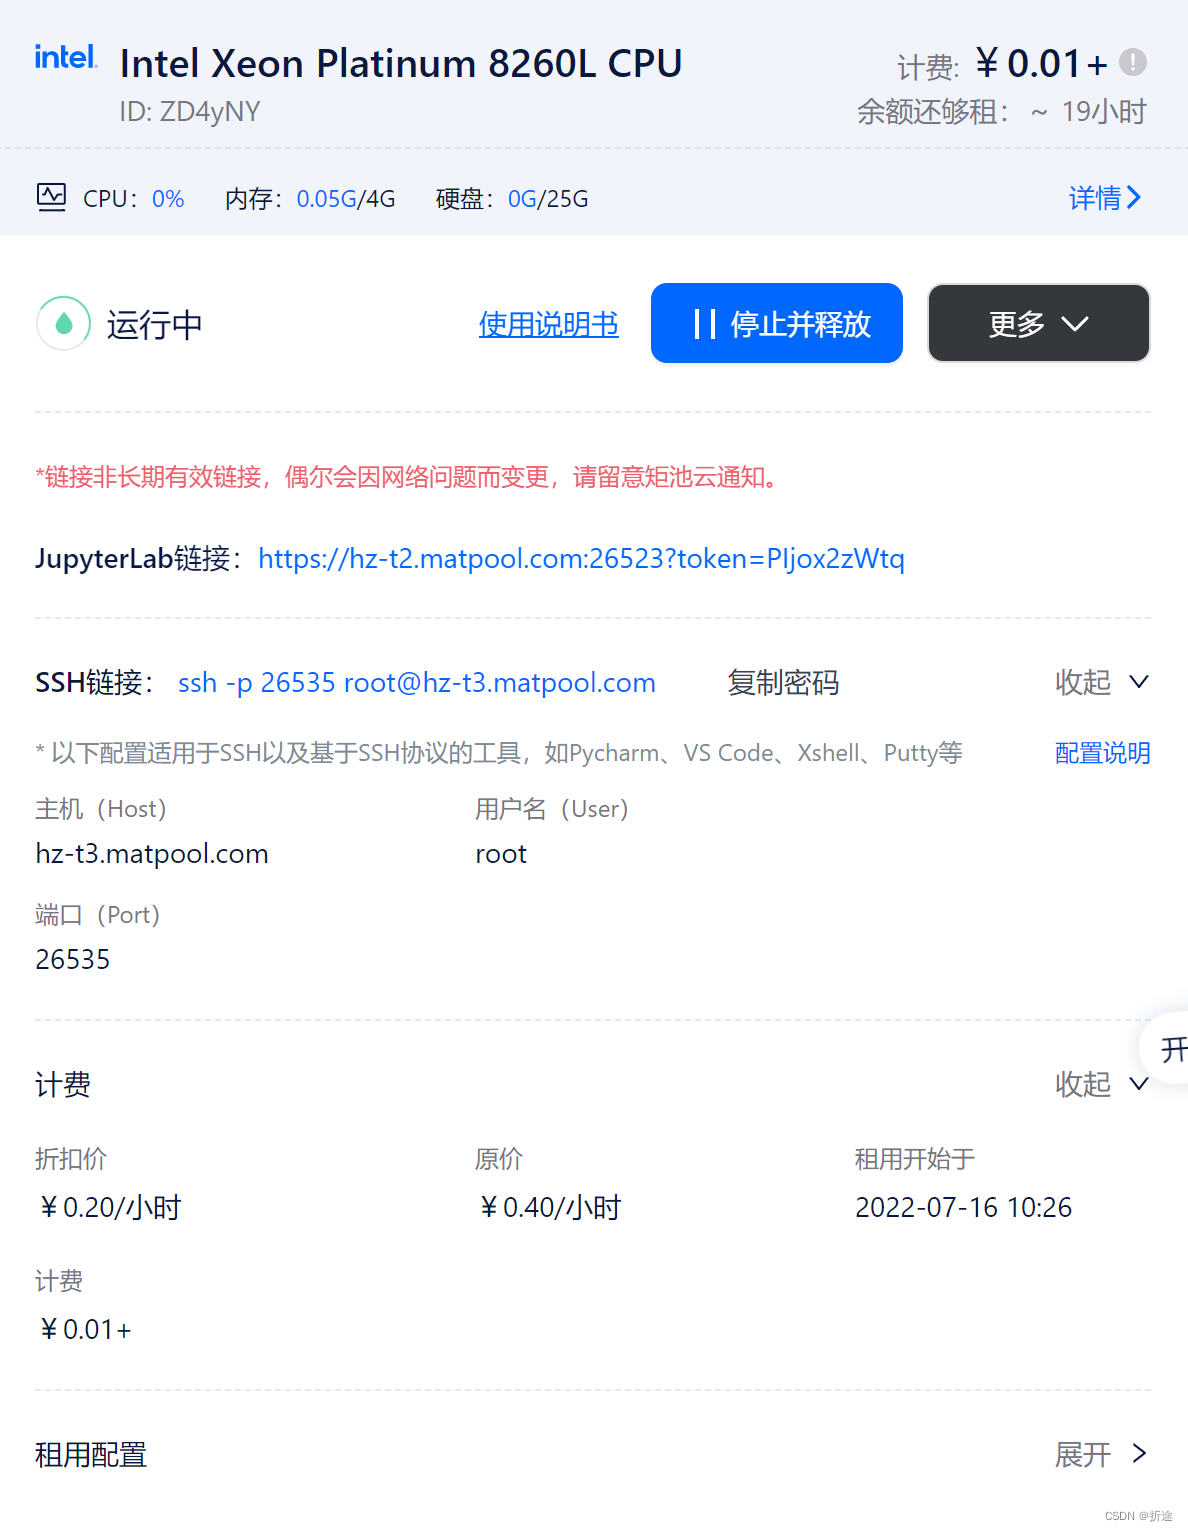Click discounted price ¥0.20/小时
Viewport: 1188px width, 1531px height.
pos(110,1207)
